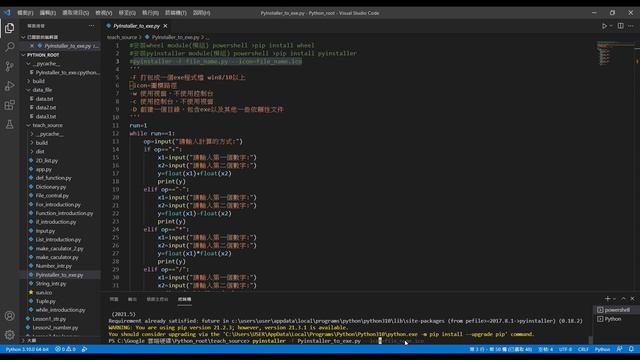Image resolution: width=640 pixels, height=360 pixels.
Task: Change the CRLF line ending setting
Action: tap(583, 349)
